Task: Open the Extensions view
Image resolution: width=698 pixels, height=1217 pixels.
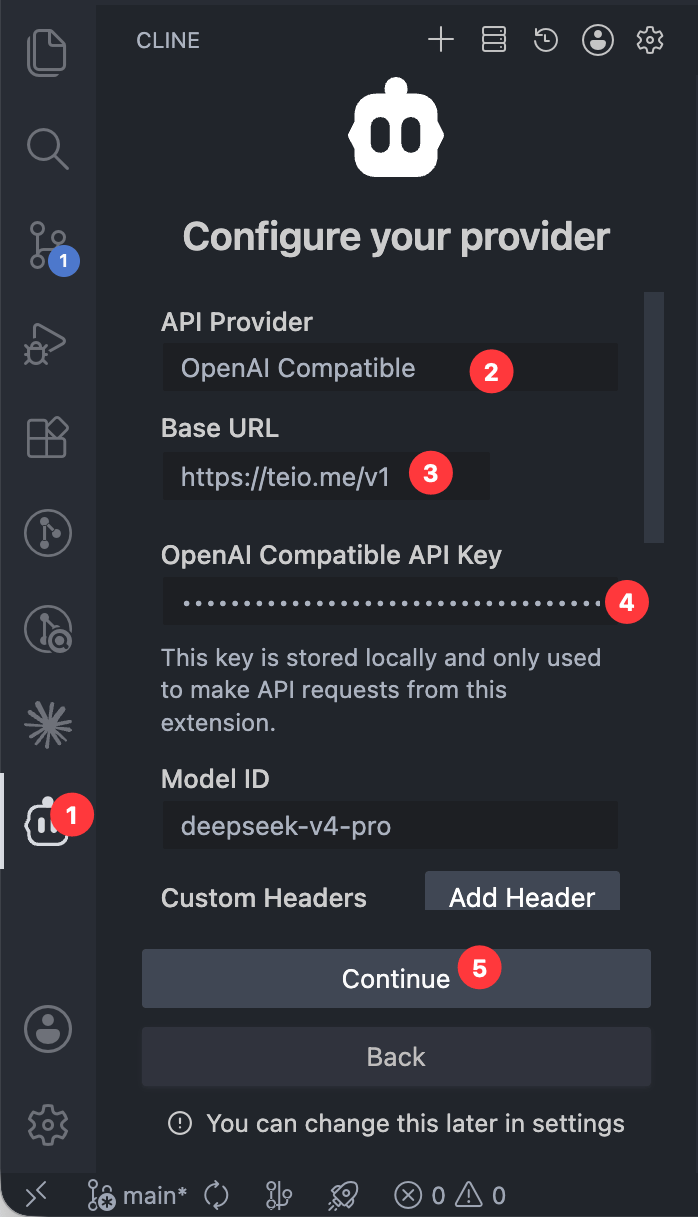Action: click(47, 438)
